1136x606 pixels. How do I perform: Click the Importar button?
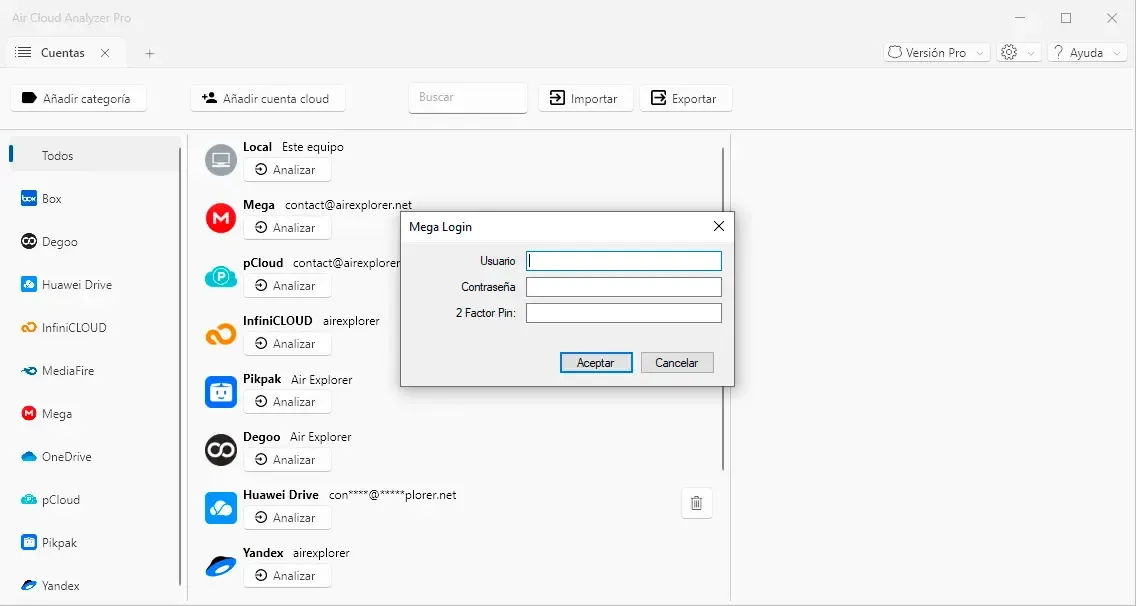(586, 99)
